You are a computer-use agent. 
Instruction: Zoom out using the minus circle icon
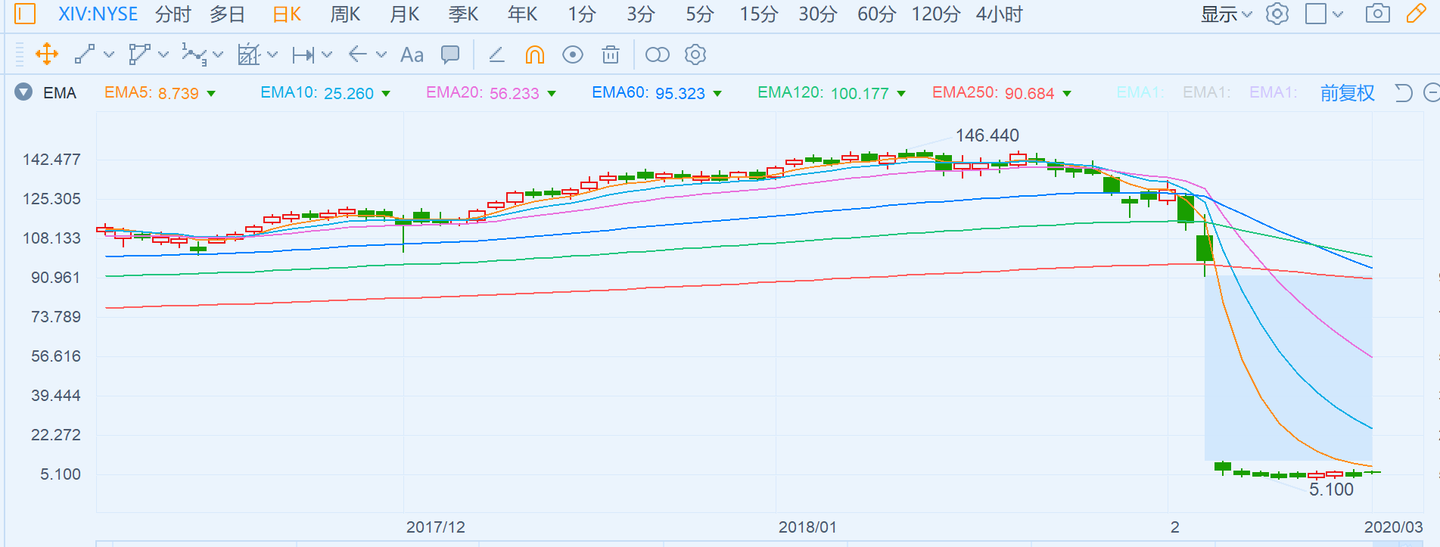click(x=1431, y=93)
